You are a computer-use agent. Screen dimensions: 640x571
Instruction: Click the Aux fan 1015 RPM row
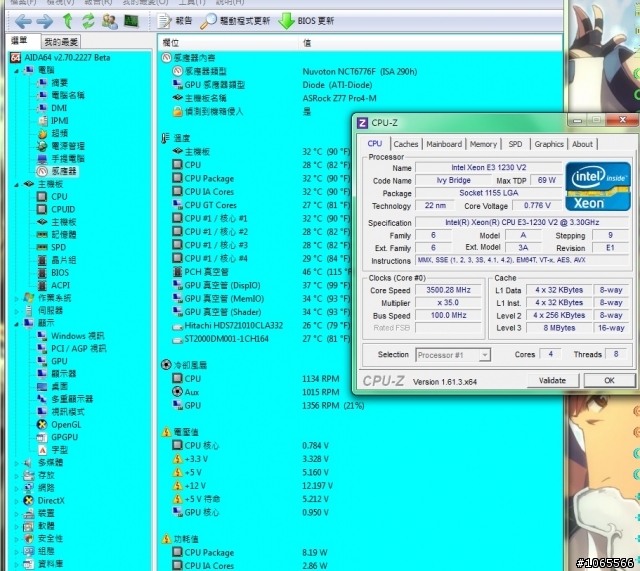[256, 392]
